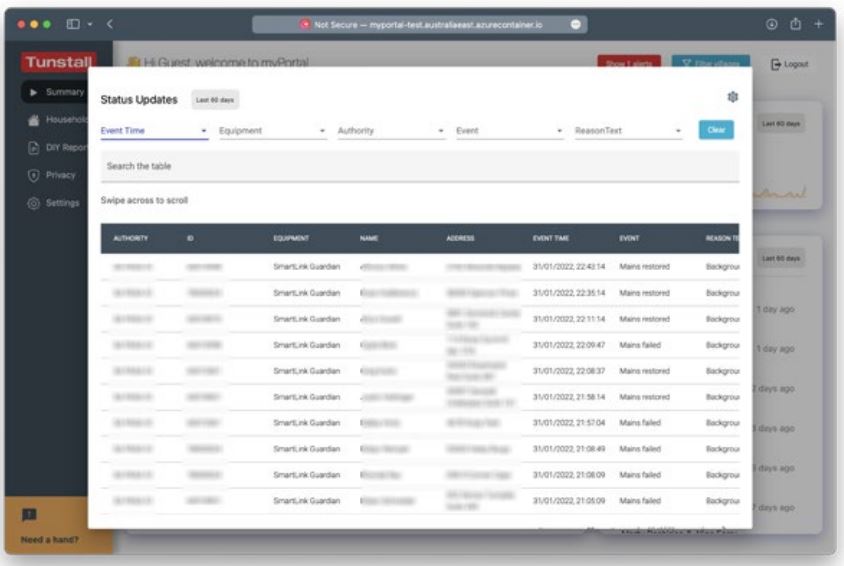Image resolution: width=844 pixels, height=566 pixels.
Task: Open ReasonText filter dropdown
Action: click(628, 131)
